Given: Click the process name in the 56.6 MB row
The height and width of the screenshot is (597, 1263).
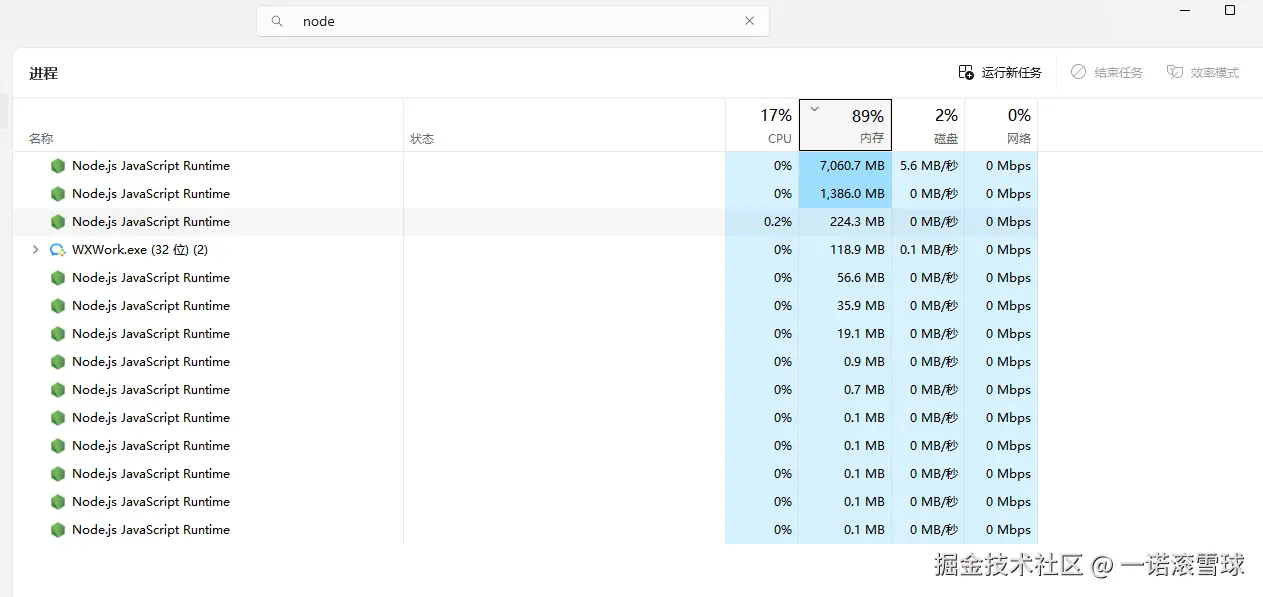Looking at the screenshot, I should 151,278.
